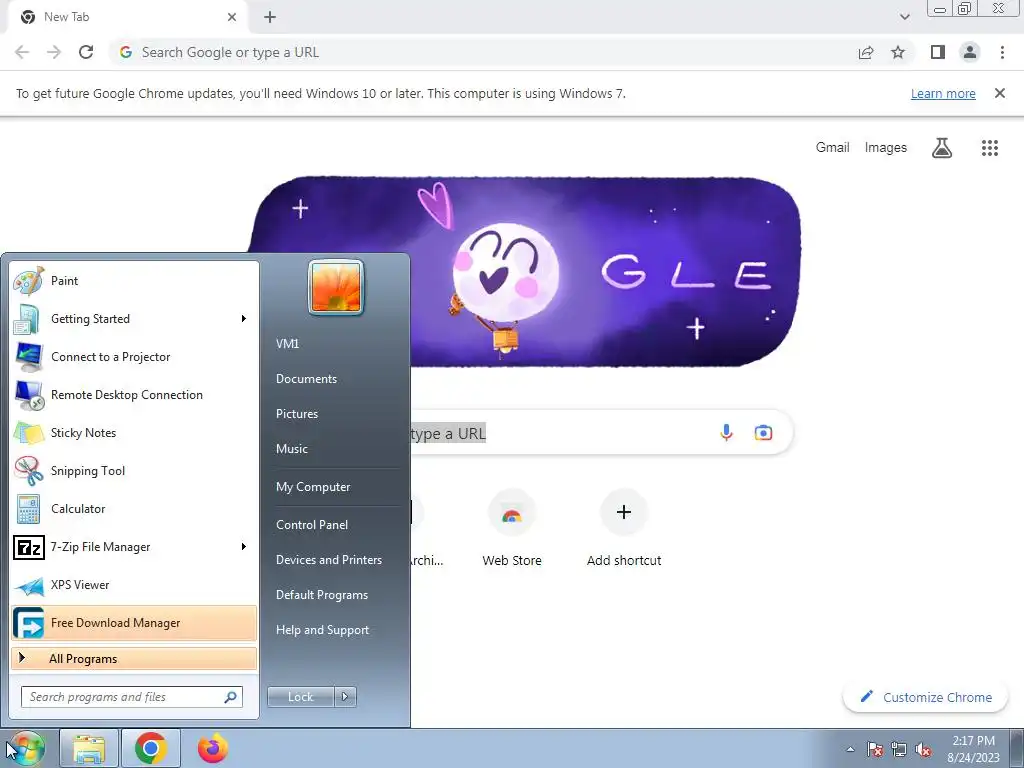Open the Google apps grid
Screen dimensions: 1024x768
[989, 148]
